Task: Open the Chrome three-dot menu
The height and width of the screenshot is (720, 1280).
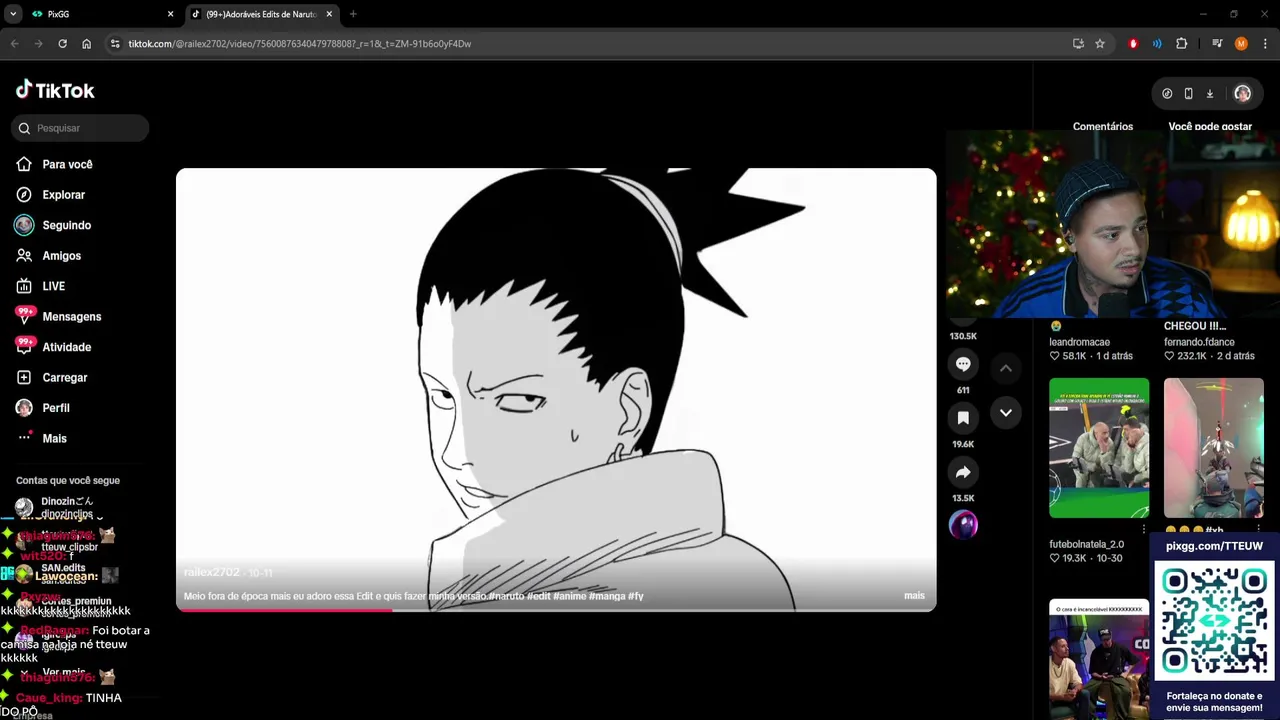Action: [x=1263, y=44]
